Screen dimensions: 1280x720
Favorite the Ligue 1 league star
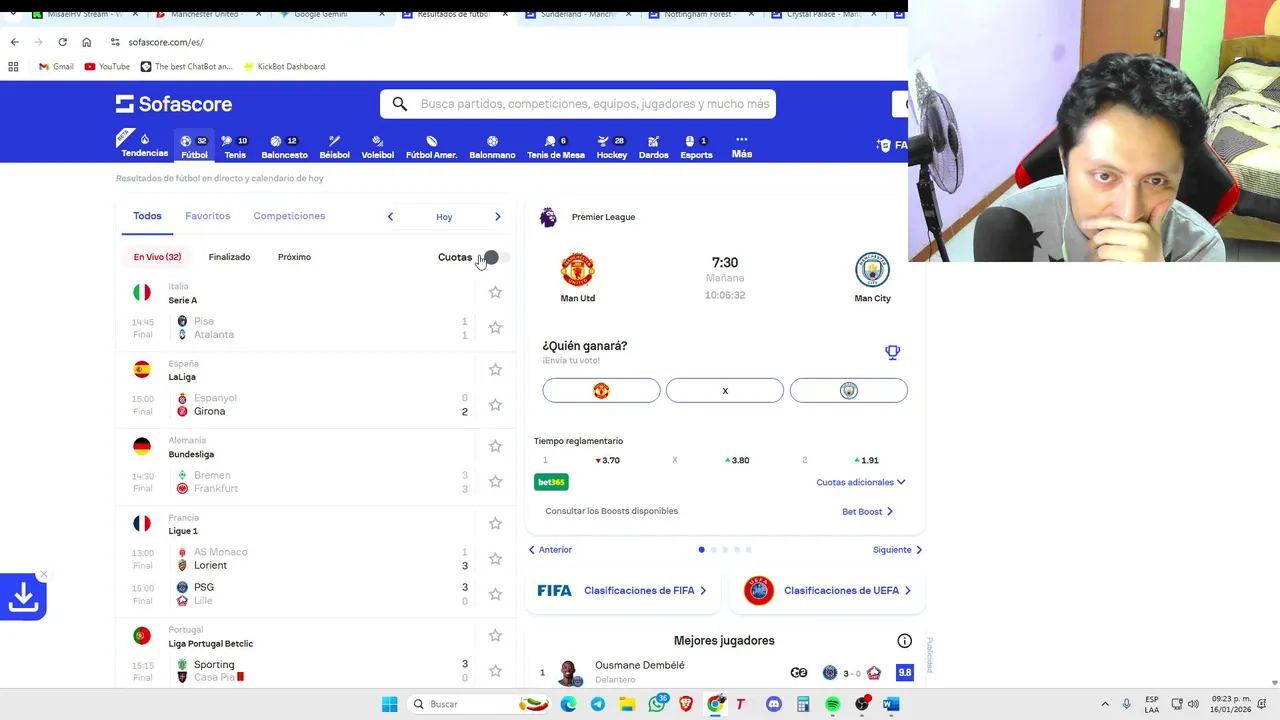(x=495, y=524)
